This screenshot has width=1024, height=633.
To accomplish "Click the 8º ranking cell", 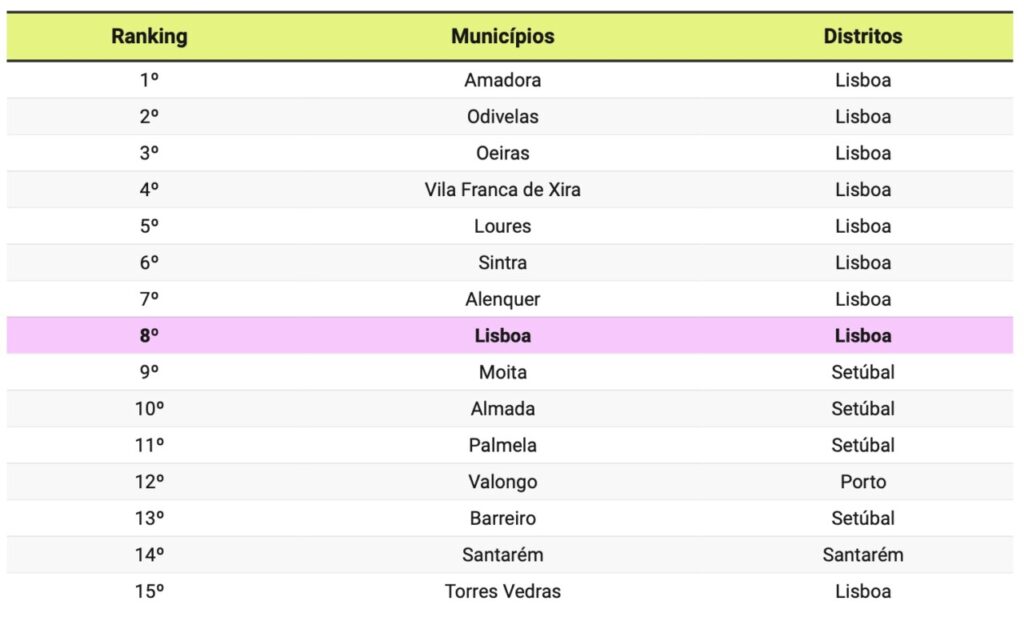I will pos(149,336).
